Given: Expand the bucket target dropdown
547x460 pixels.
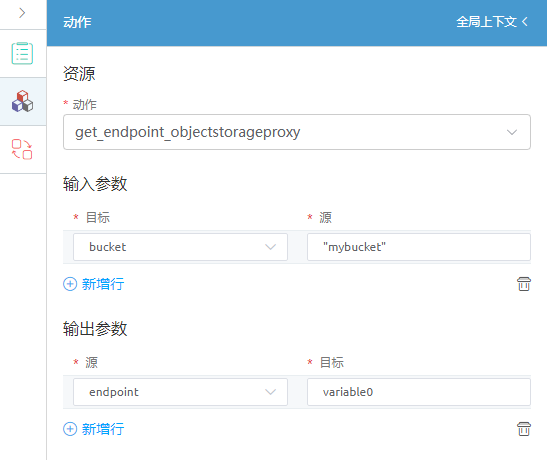Looking at the screenshot, I should pos(180,247).
